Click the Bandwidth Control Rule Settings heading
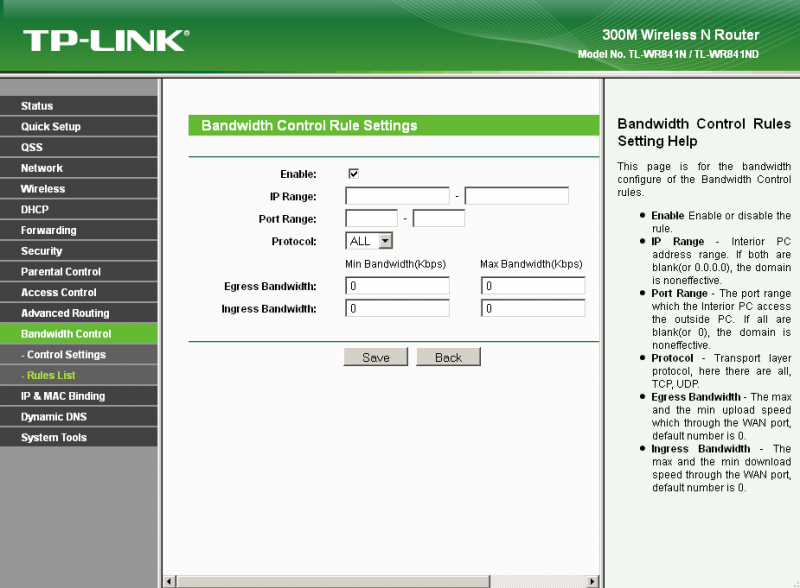The width and height of the screenshot is (800, 588). 309,126
